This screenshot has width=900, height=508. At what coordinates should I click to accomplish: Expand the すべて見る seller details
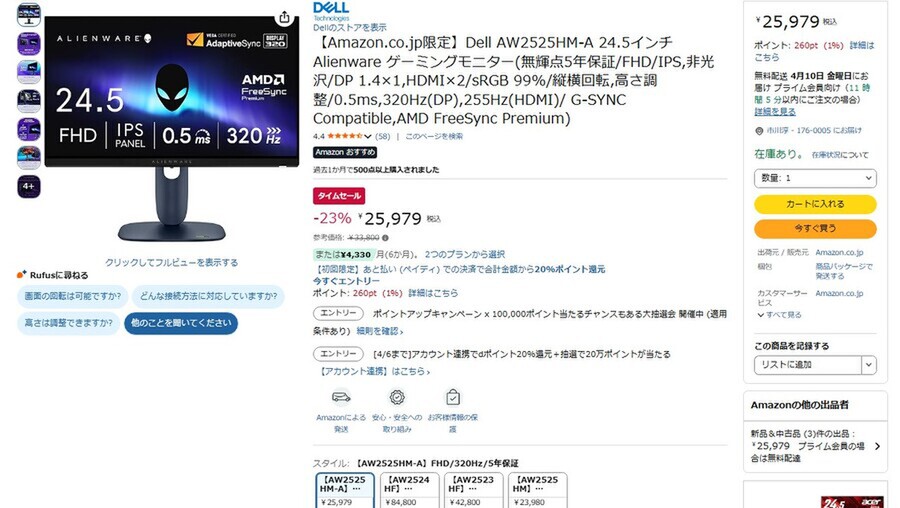pos(779,315)
